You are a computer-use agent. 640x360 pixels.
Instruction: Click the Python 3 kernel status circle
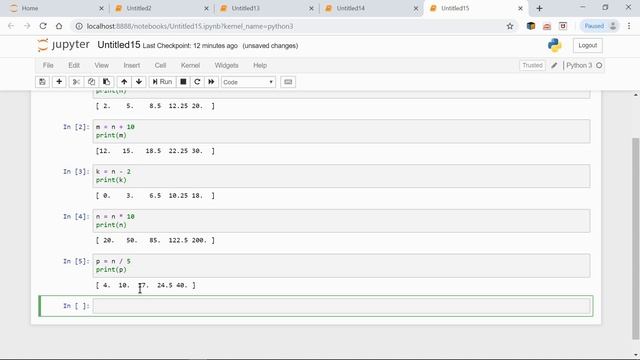(x=599, y=65)
